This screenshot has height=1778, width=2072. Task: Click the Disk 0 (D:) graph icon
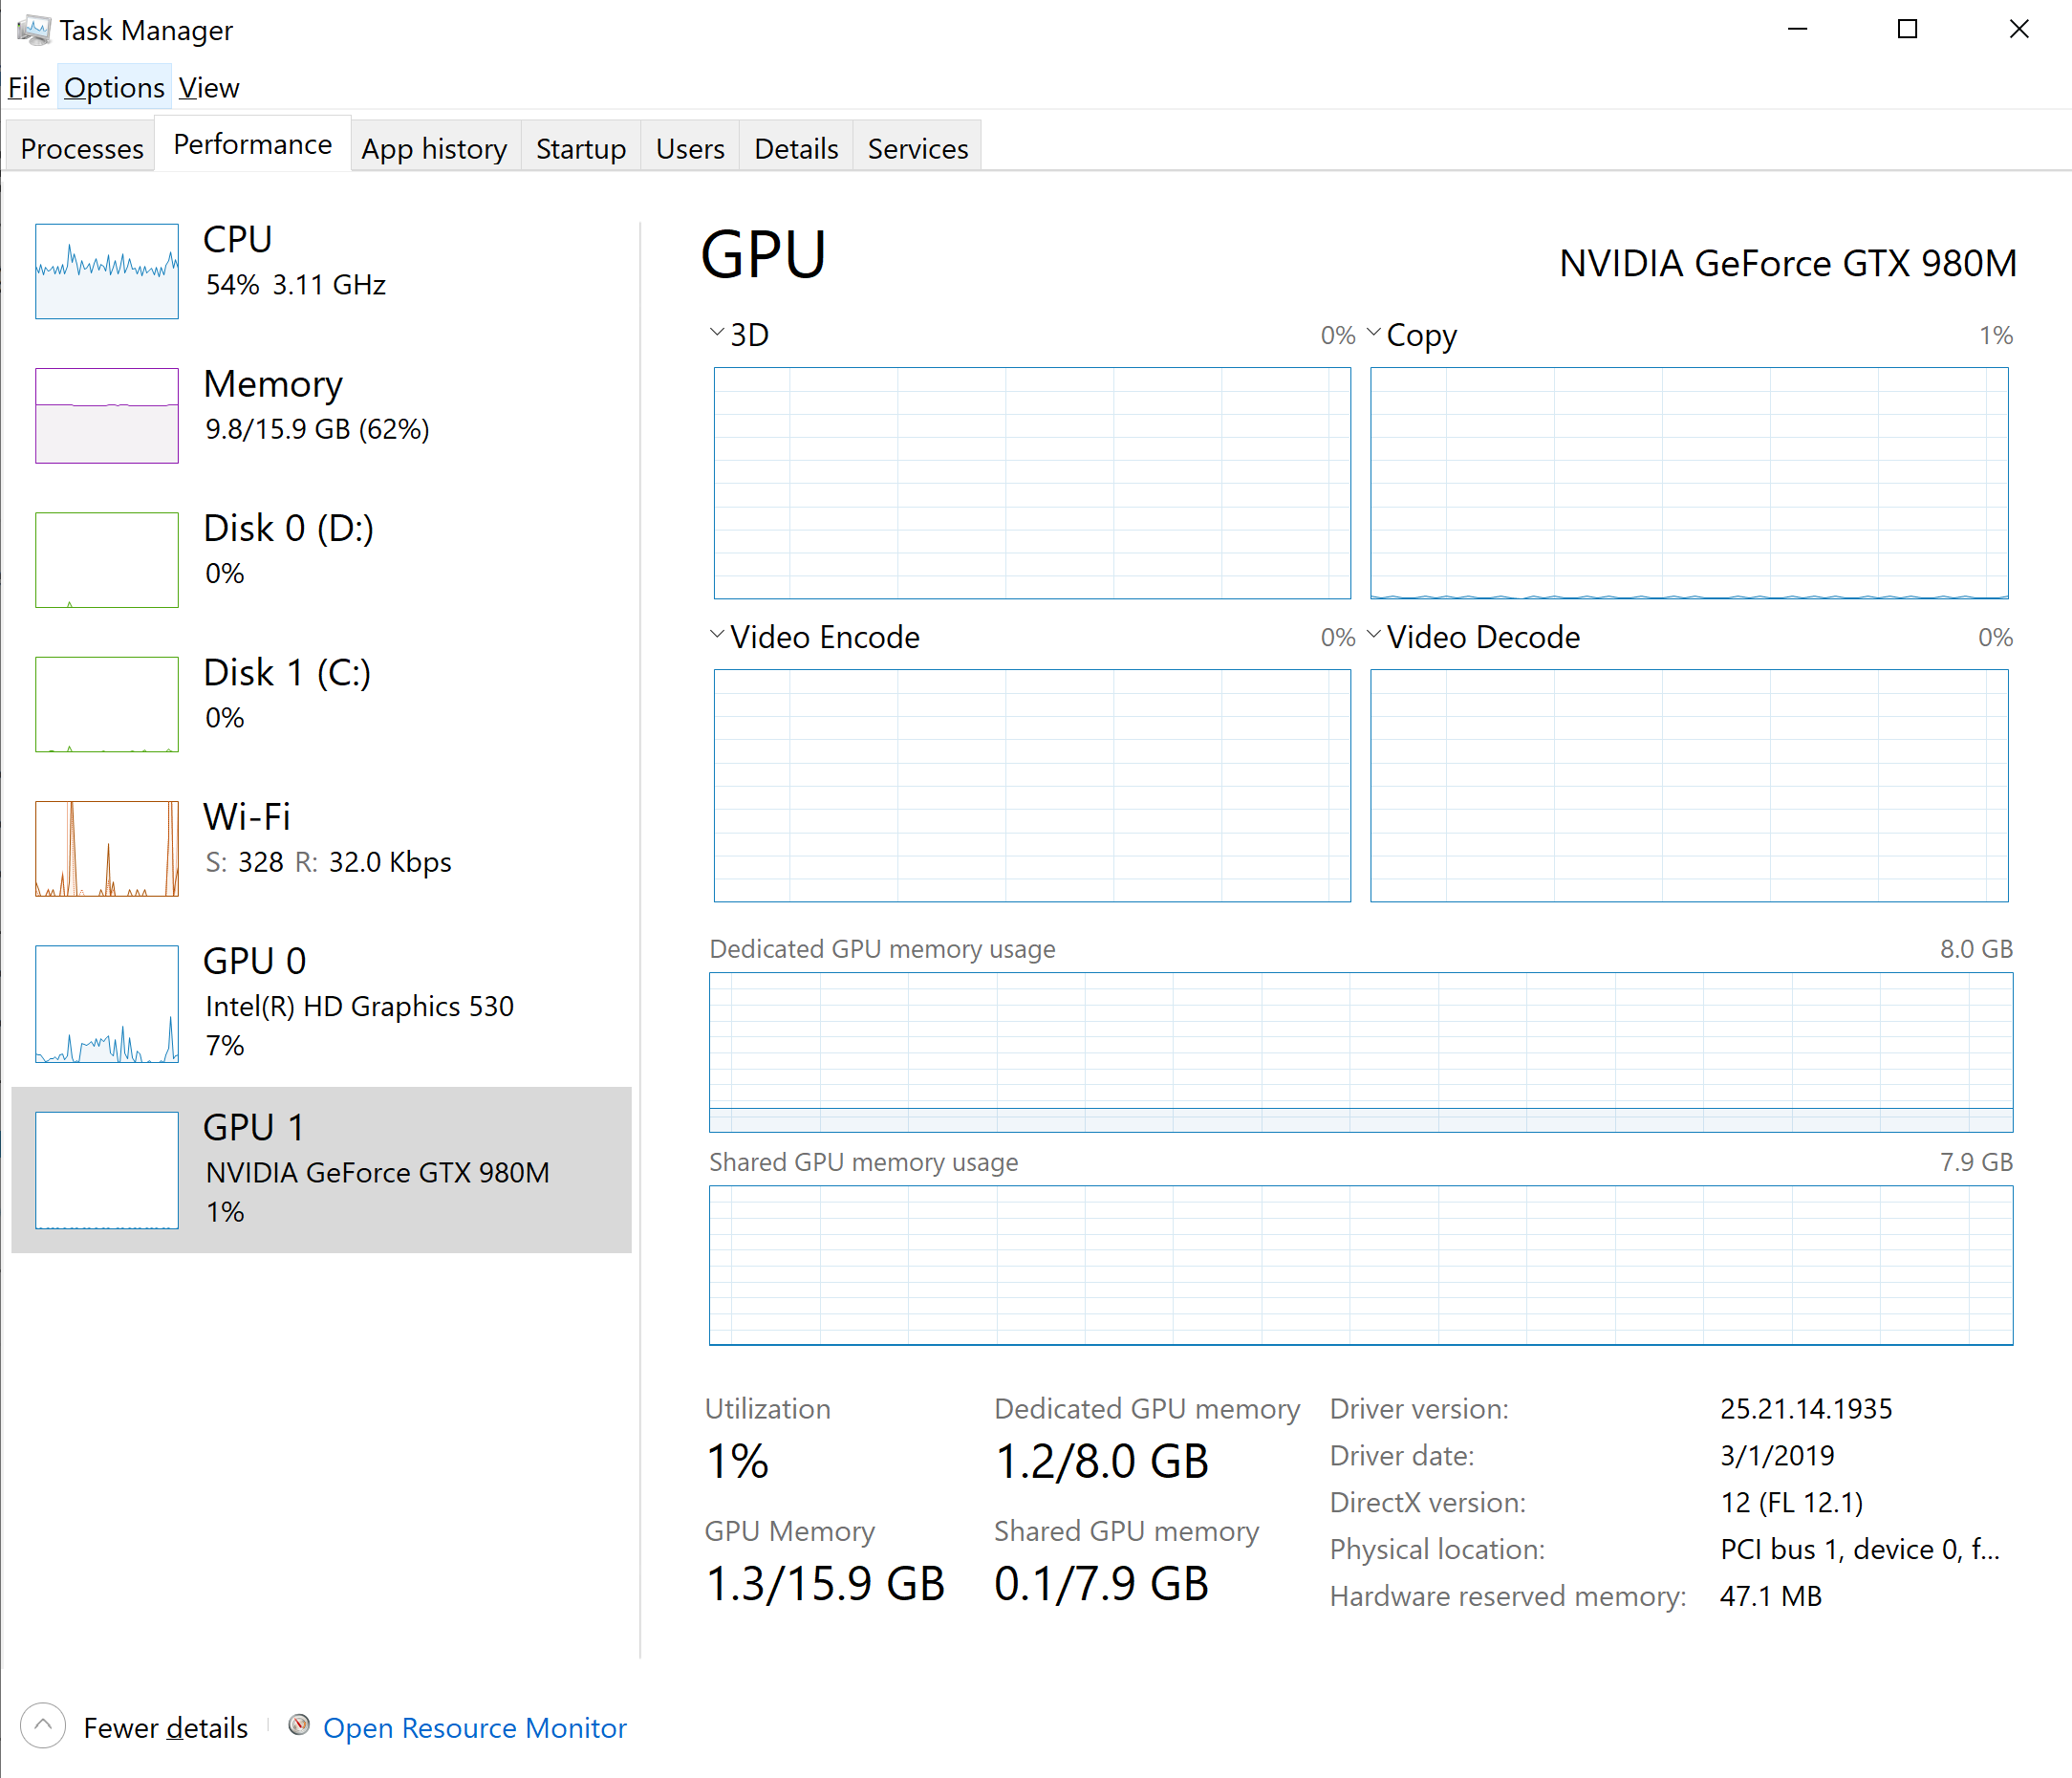pos(107,559)
